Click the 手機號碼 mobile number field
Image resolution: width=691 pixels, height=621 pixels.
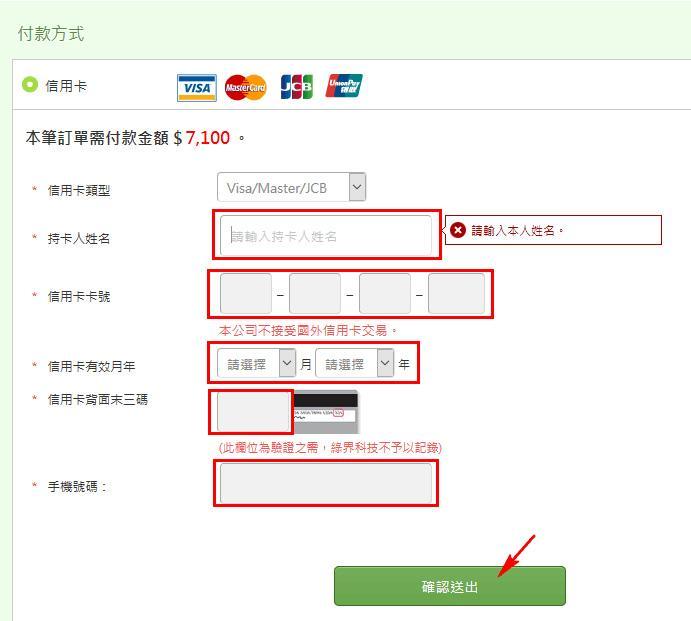326,483
